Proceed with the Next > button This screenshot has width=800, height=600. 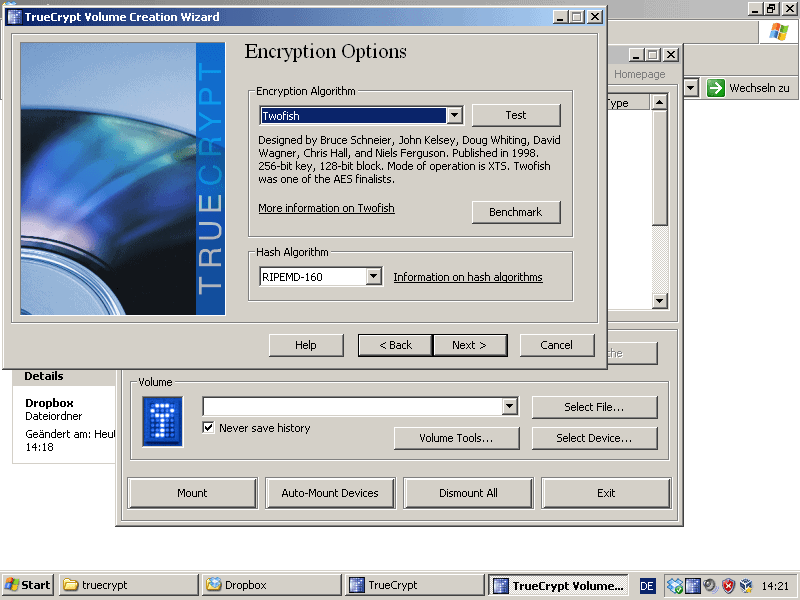(469, 345)
